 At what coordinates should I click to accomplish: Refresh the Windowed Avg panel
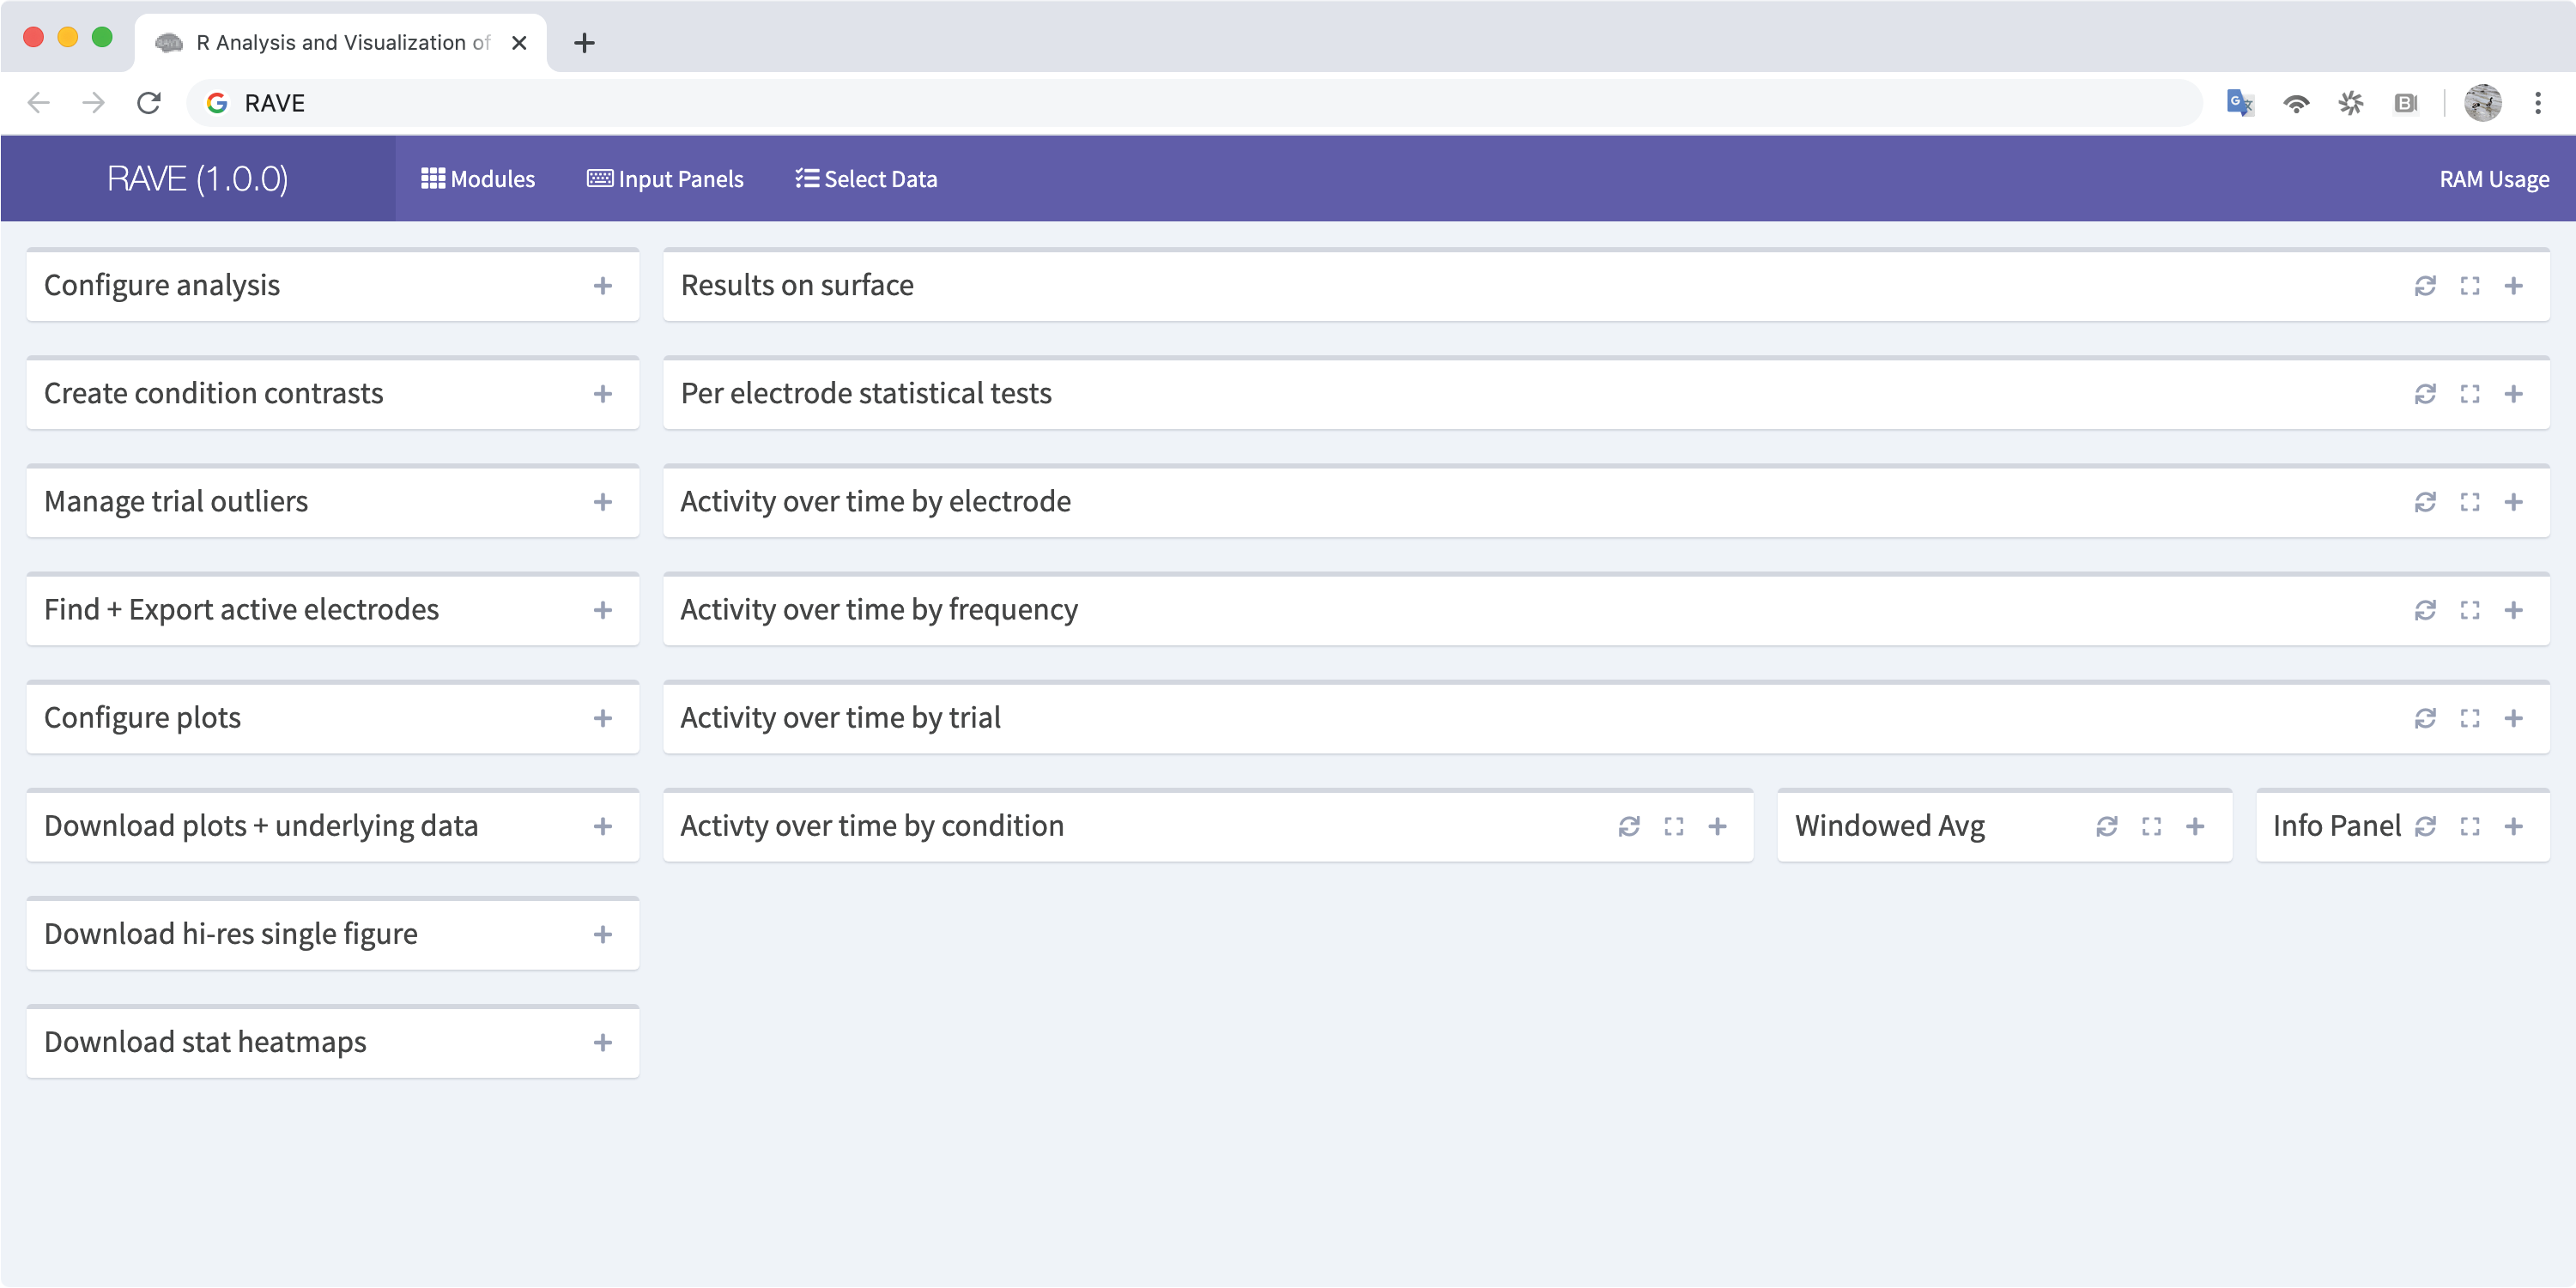tap(2107, 826)
